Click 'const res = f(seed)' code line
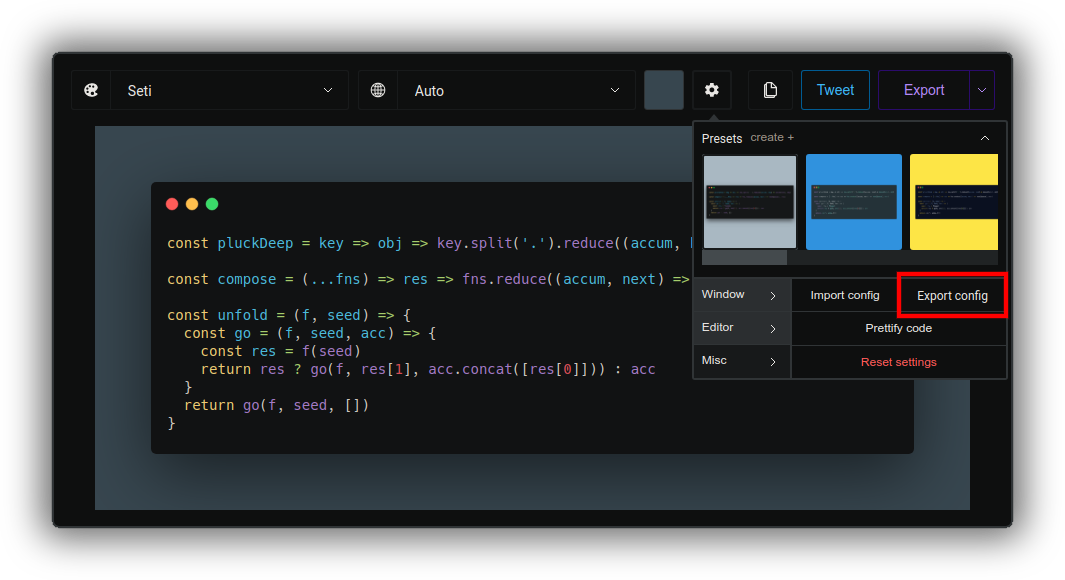 (x=281, y=351)
